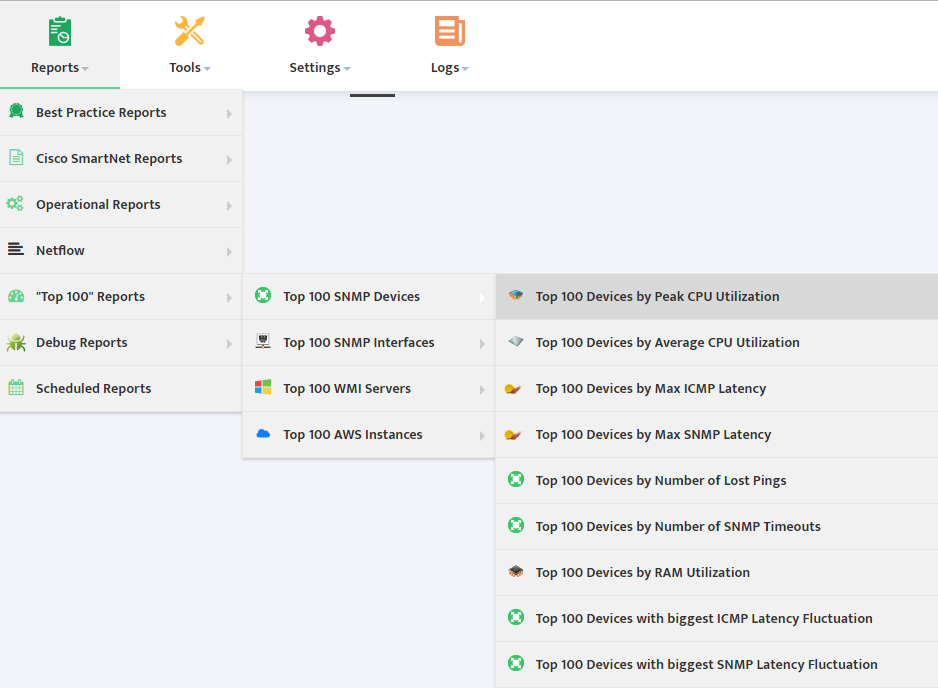Open the Logs dropdown caret

pos(465,69)
